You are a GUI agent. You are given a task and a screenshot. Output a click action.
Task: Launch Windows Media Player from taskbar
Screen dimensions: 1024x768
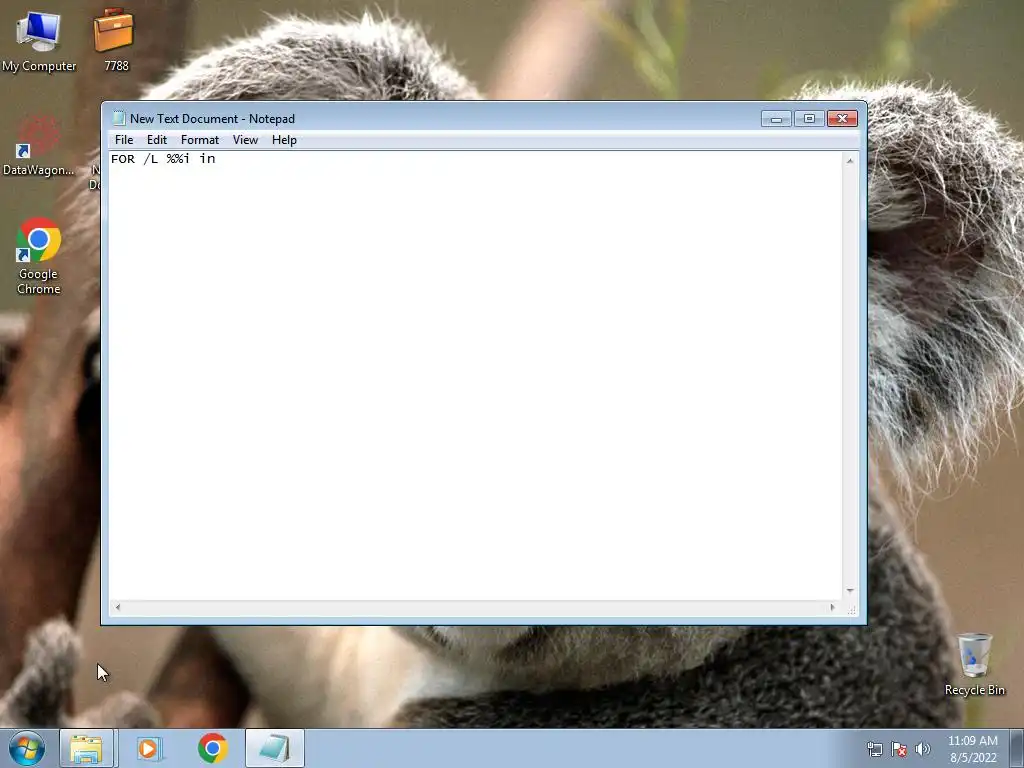150,748
